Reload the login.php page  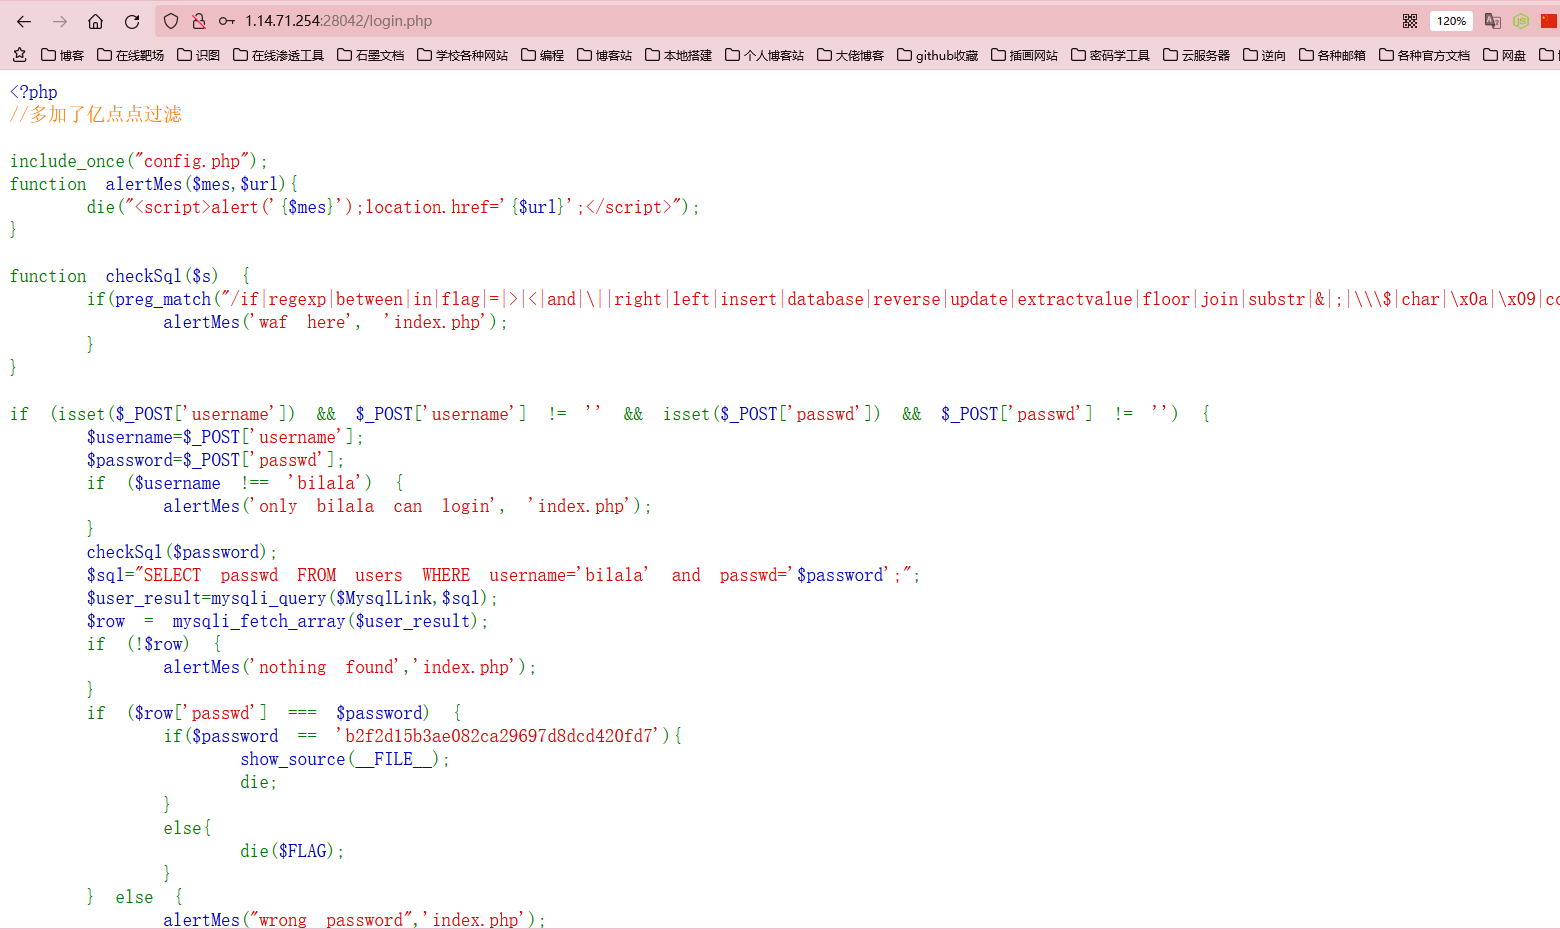[132, 21]
